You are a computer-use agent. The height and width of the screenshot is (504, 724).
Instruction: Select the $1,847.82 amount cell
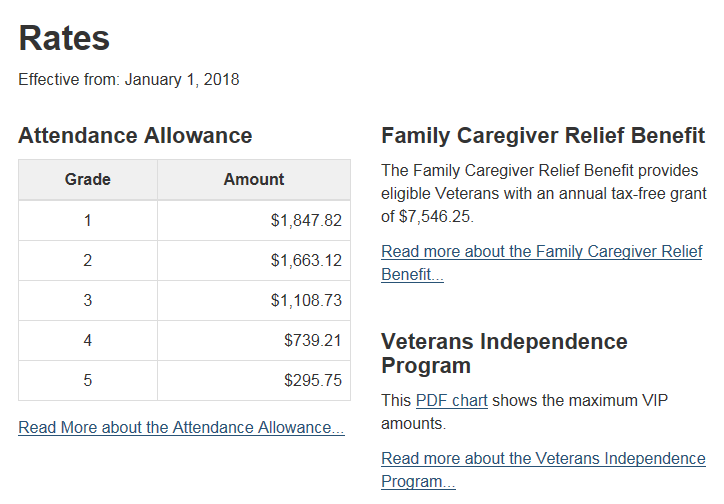point(254,221)
